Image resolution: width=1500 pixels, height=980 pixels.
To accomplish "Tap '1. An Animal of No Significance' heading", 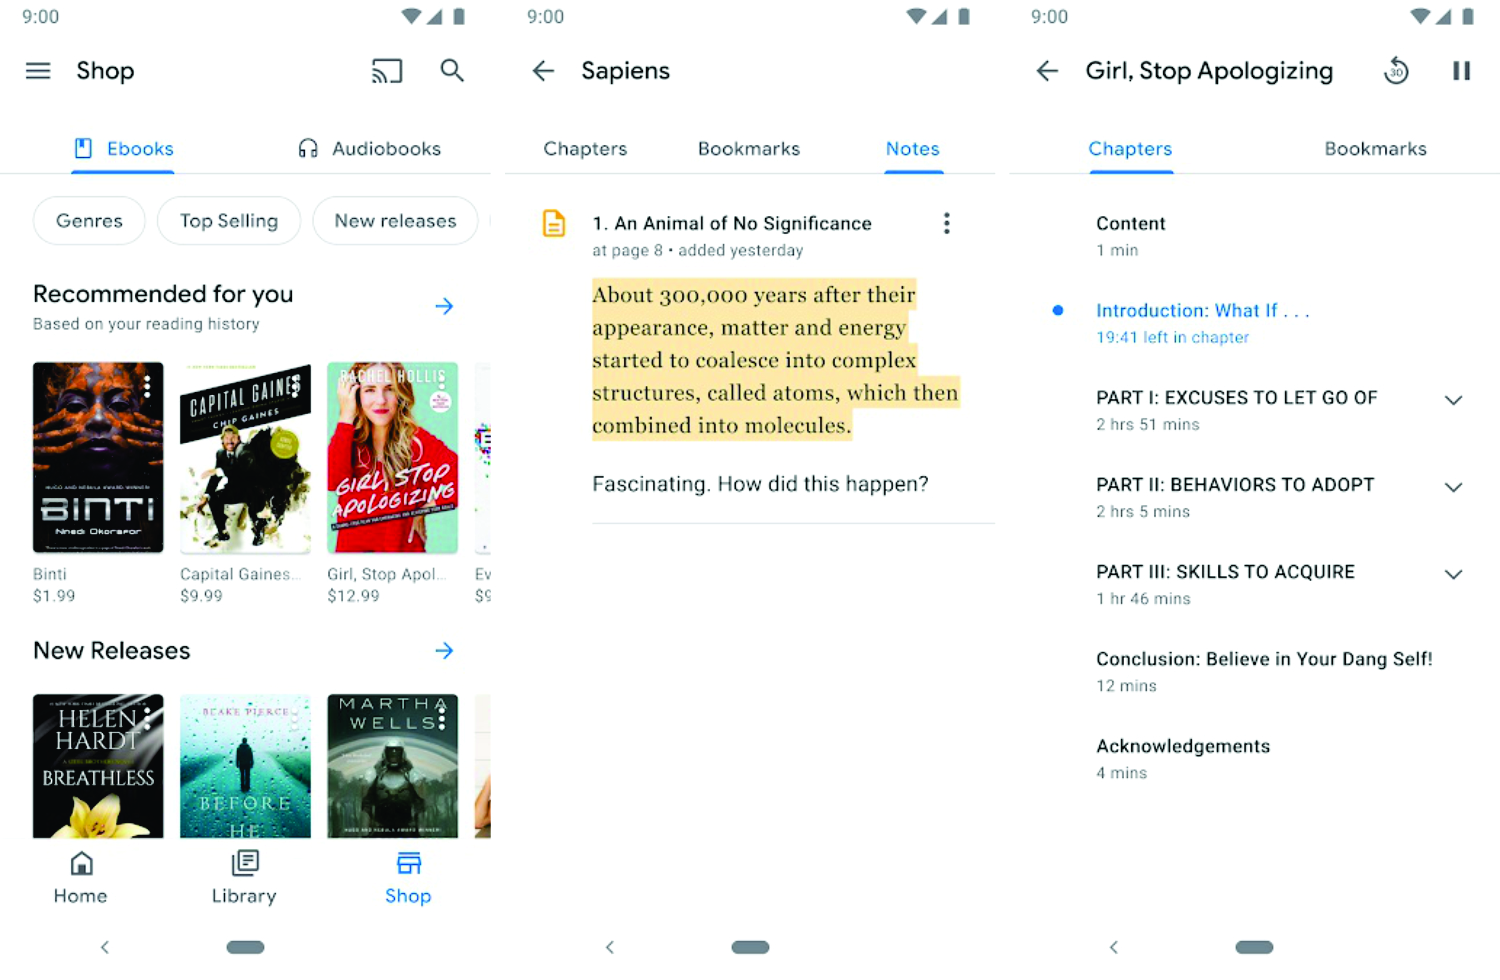I will point(732,223).
